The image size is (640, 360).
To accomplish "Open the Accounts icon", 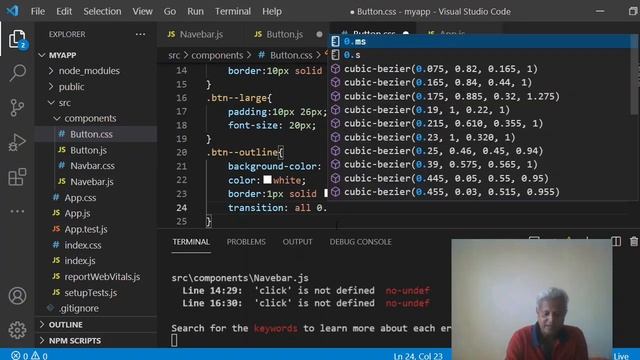I will coord(17,296).
